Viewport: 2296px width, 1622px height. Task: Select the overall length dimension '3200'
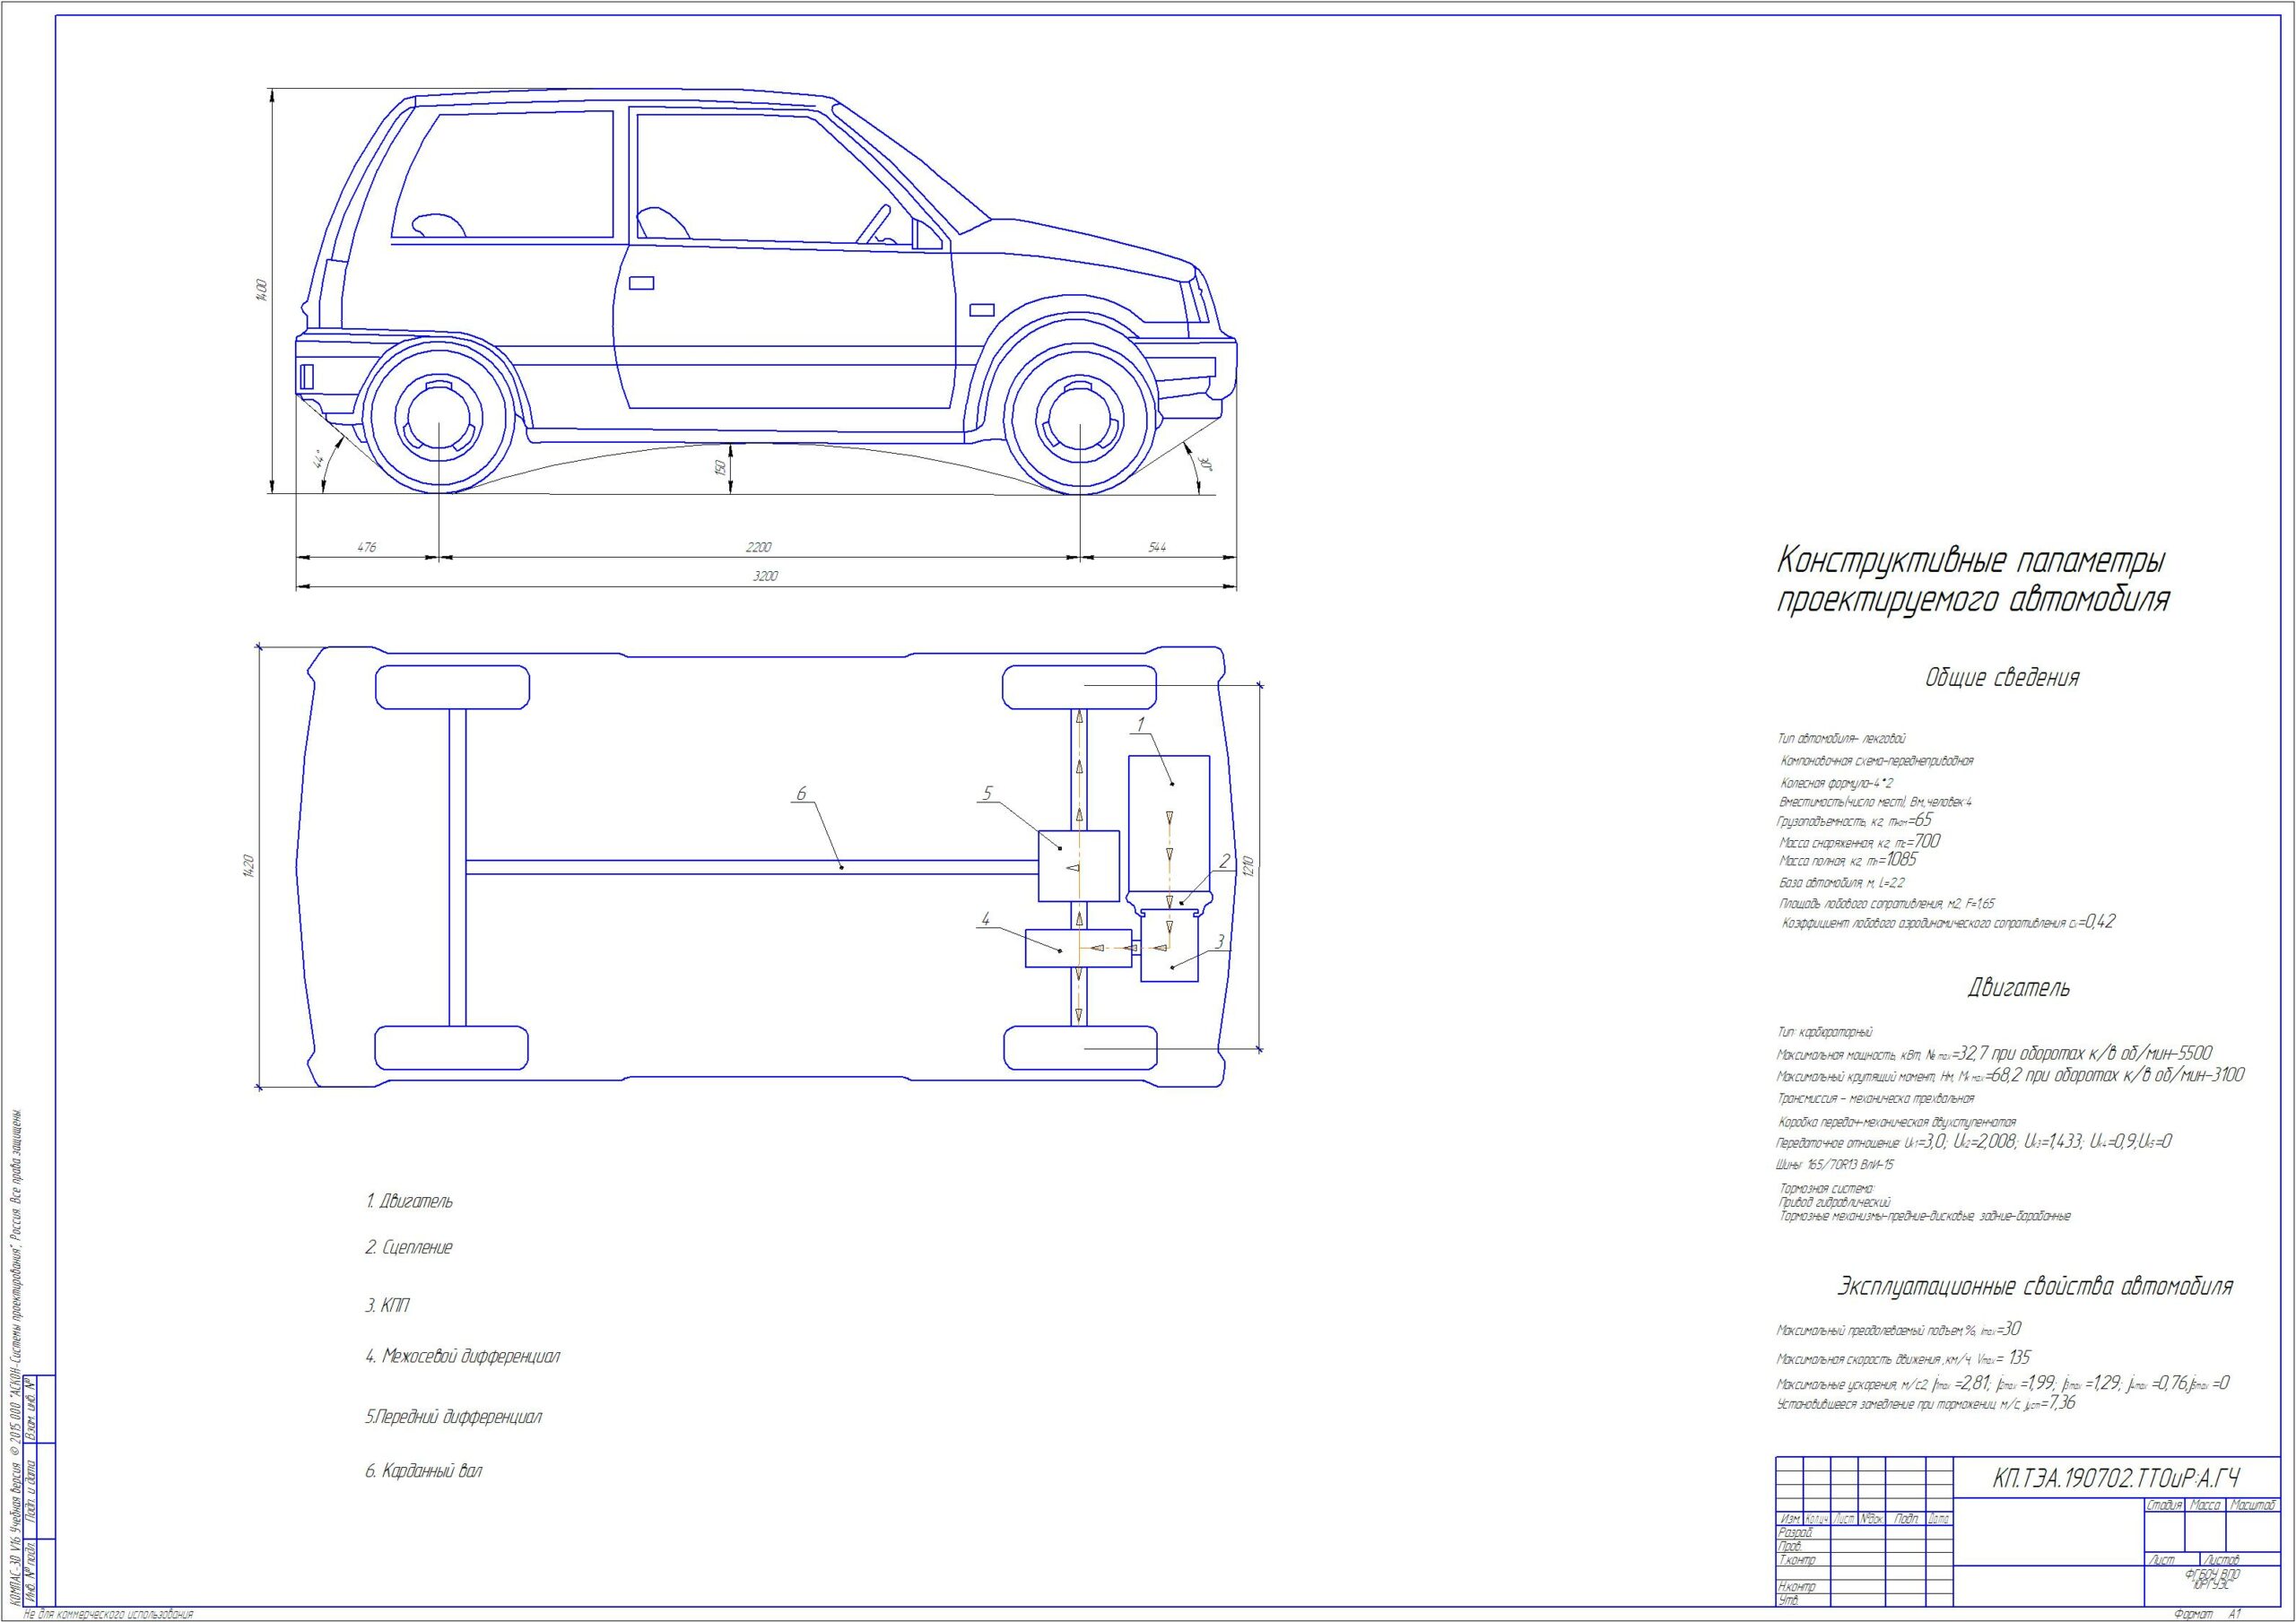765,576
